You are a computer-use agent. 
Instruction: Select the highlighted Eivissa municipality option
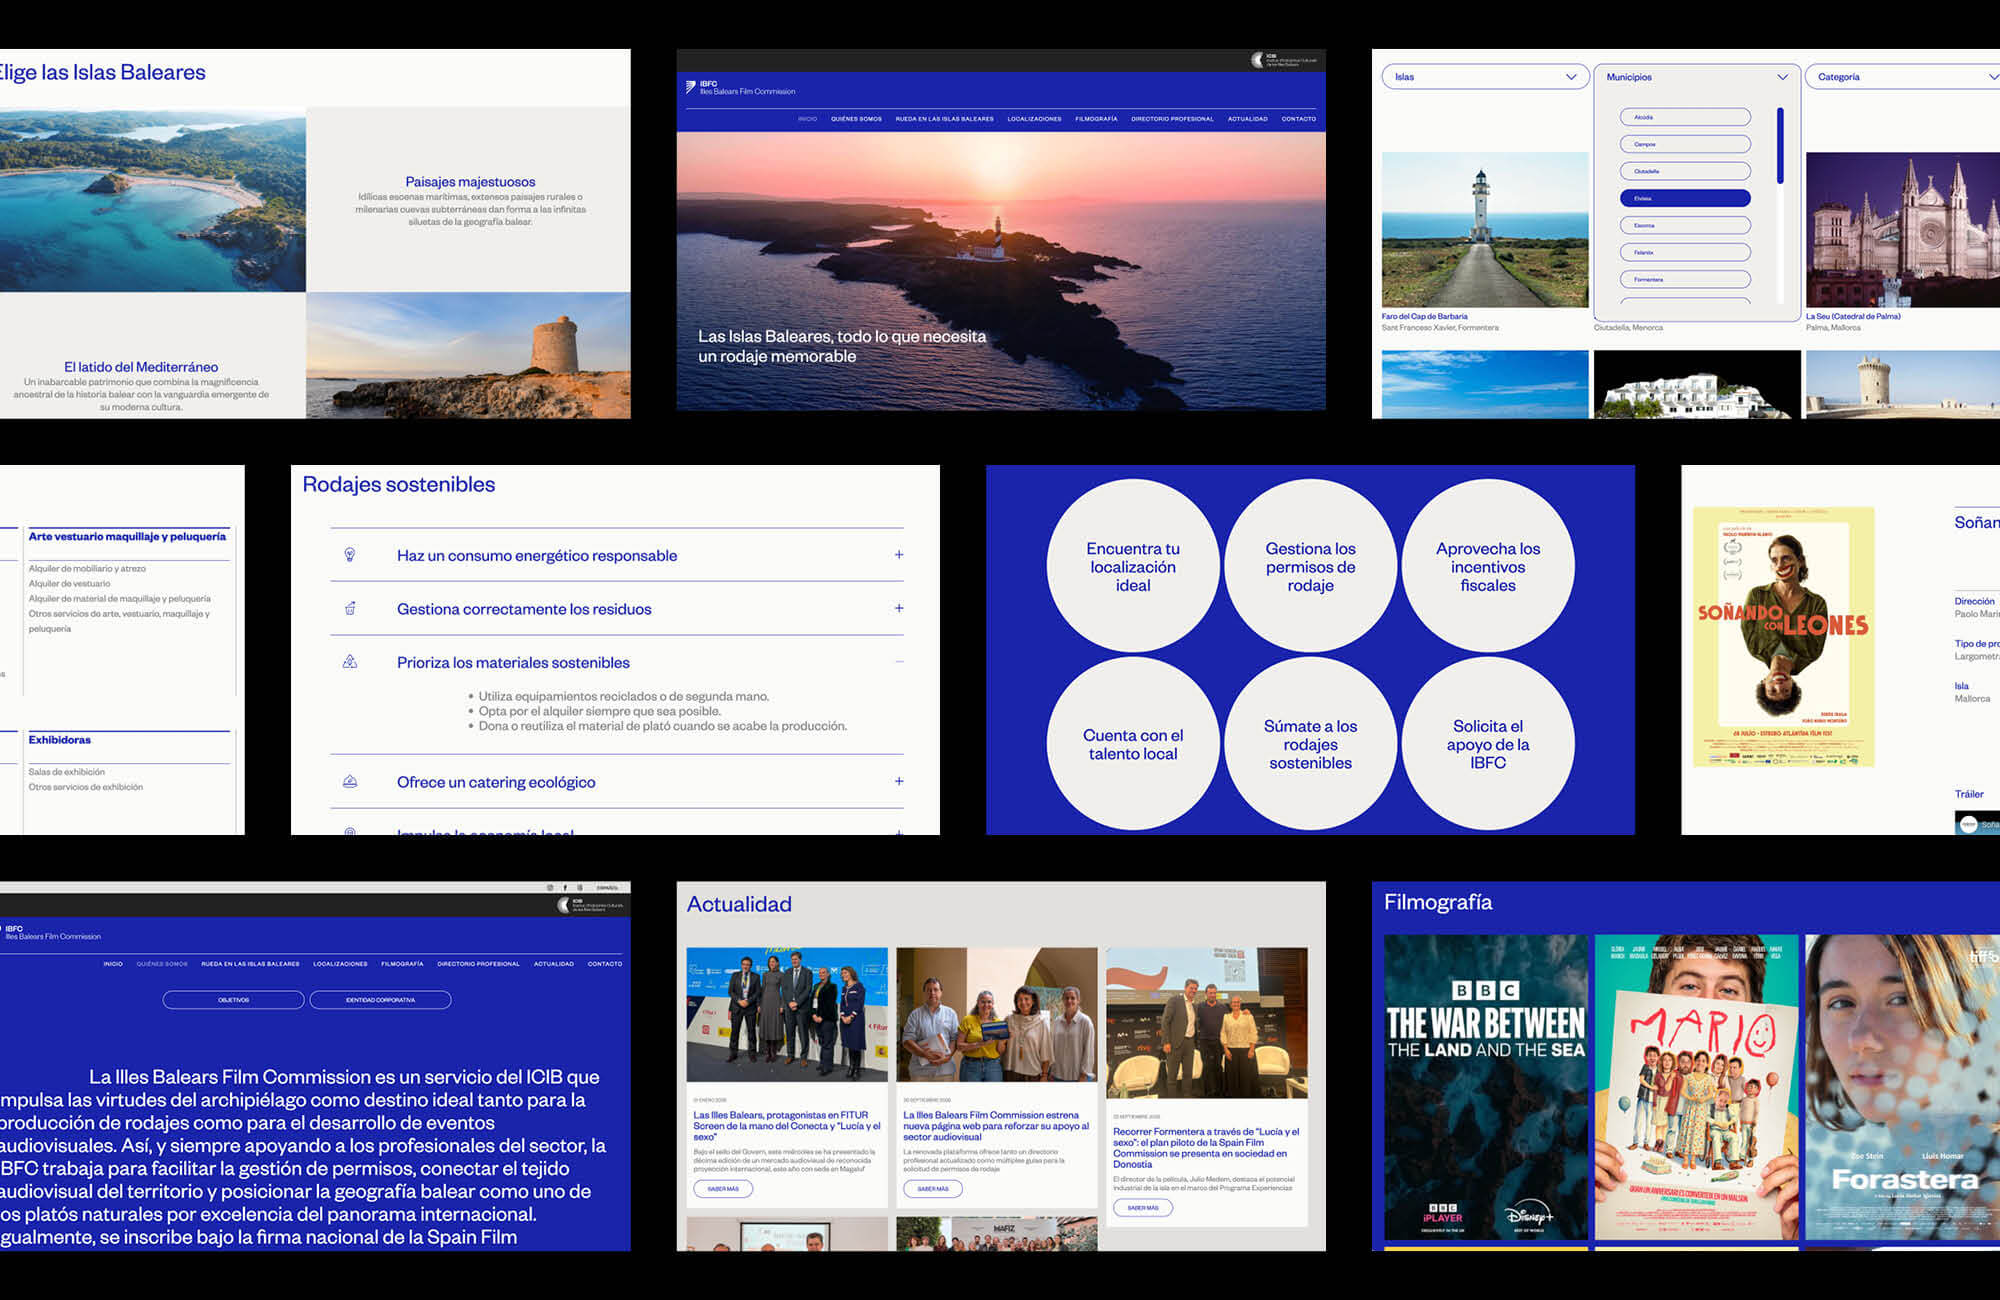click(1684, 198)
